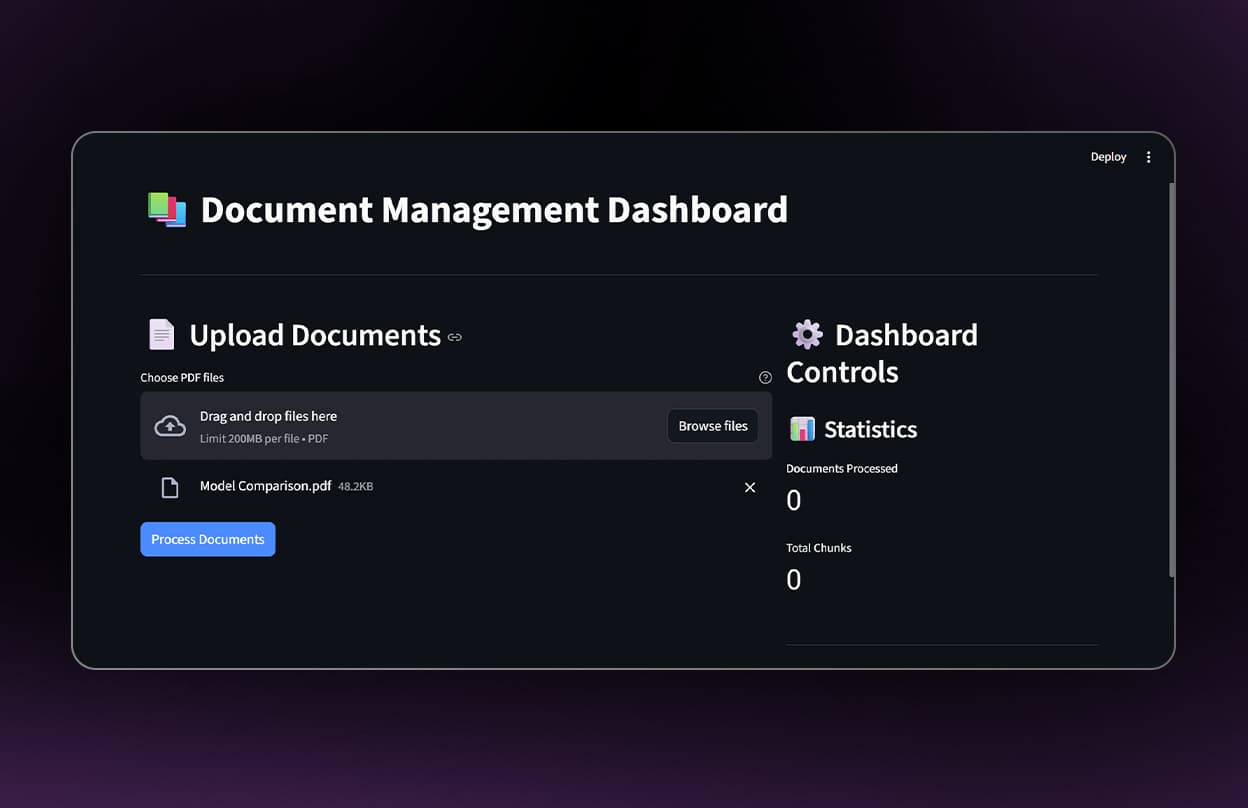Viewport: 1248px width, 808px height.
Task: Open the three-dot main menu
Action: [x=1148, y=157]
